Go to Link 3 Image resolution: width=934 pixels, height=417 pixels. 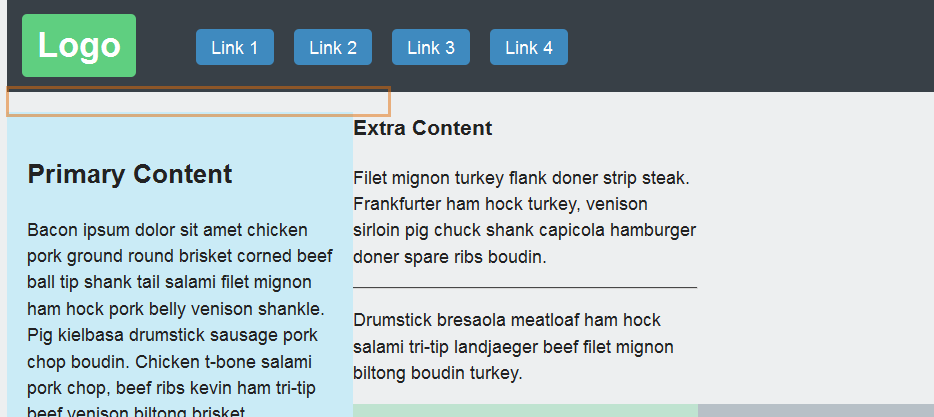coord(430,47)
